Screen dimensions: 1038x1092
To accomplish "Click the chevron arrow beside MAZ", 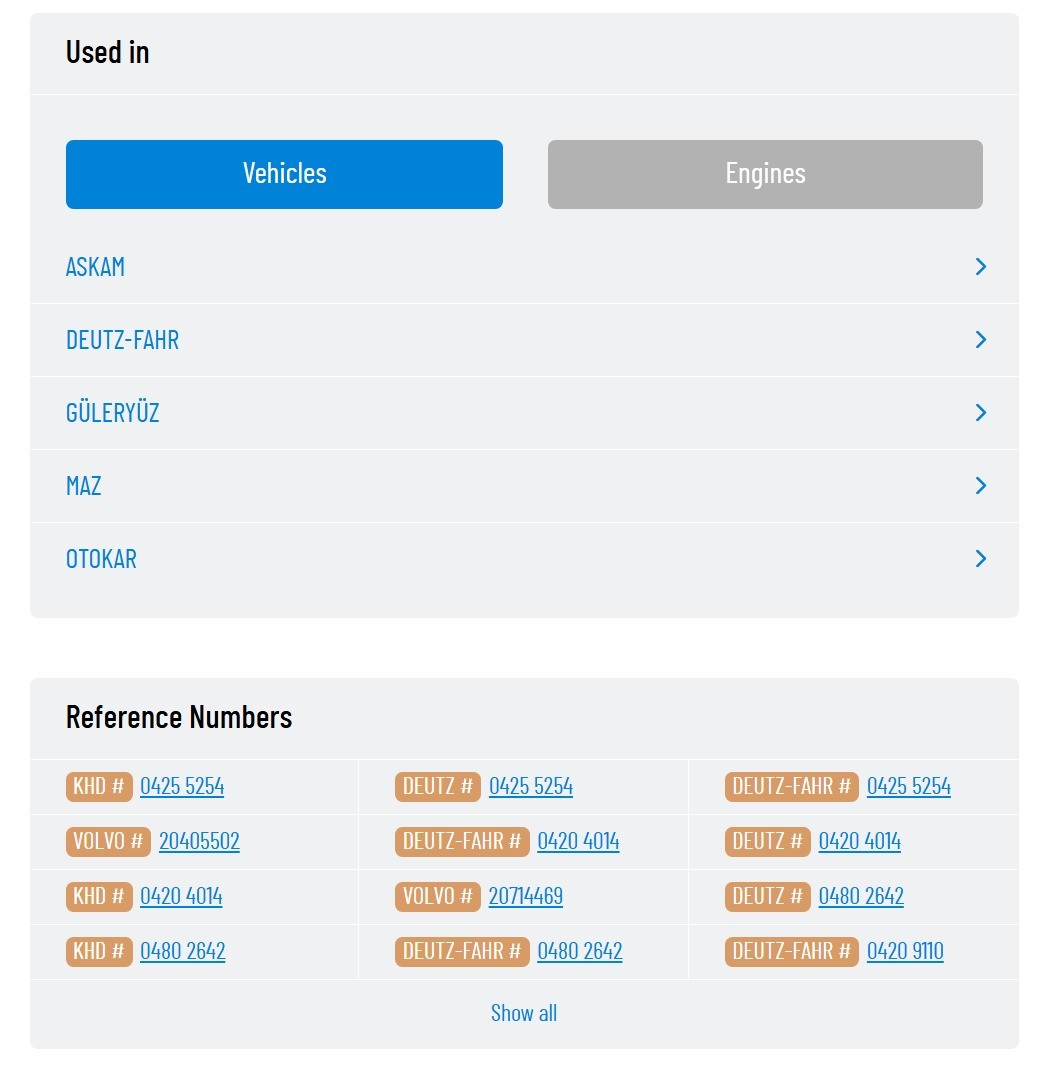I will (x=980, y=486).
